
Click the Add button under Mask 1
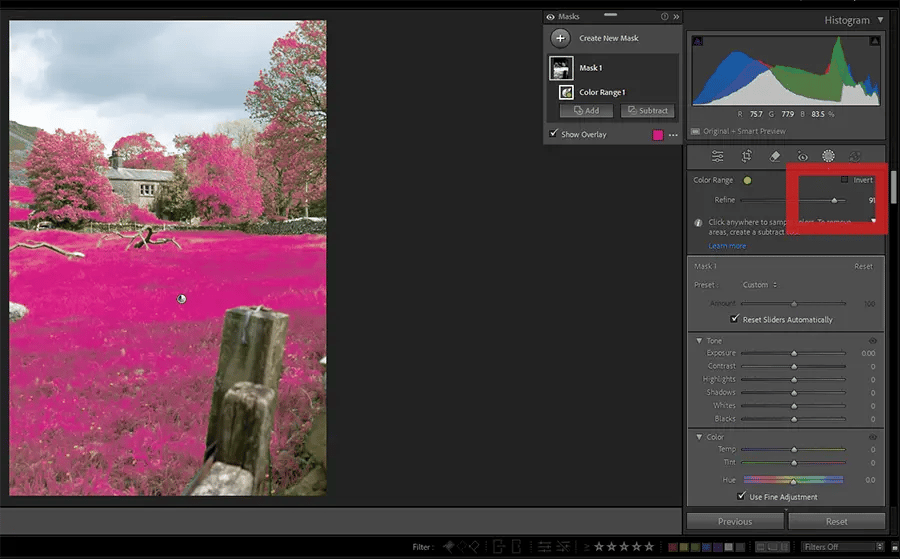(586, 111)
